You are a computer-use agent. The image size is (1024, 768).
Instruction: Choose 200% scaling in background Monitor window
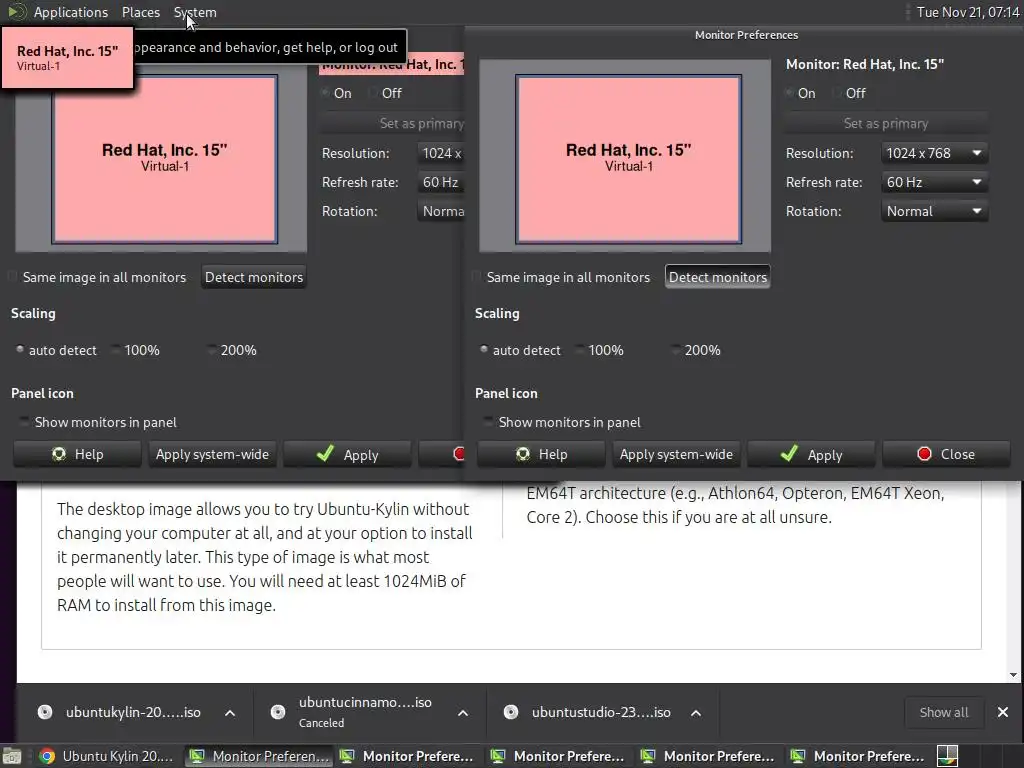coord(212,349)
